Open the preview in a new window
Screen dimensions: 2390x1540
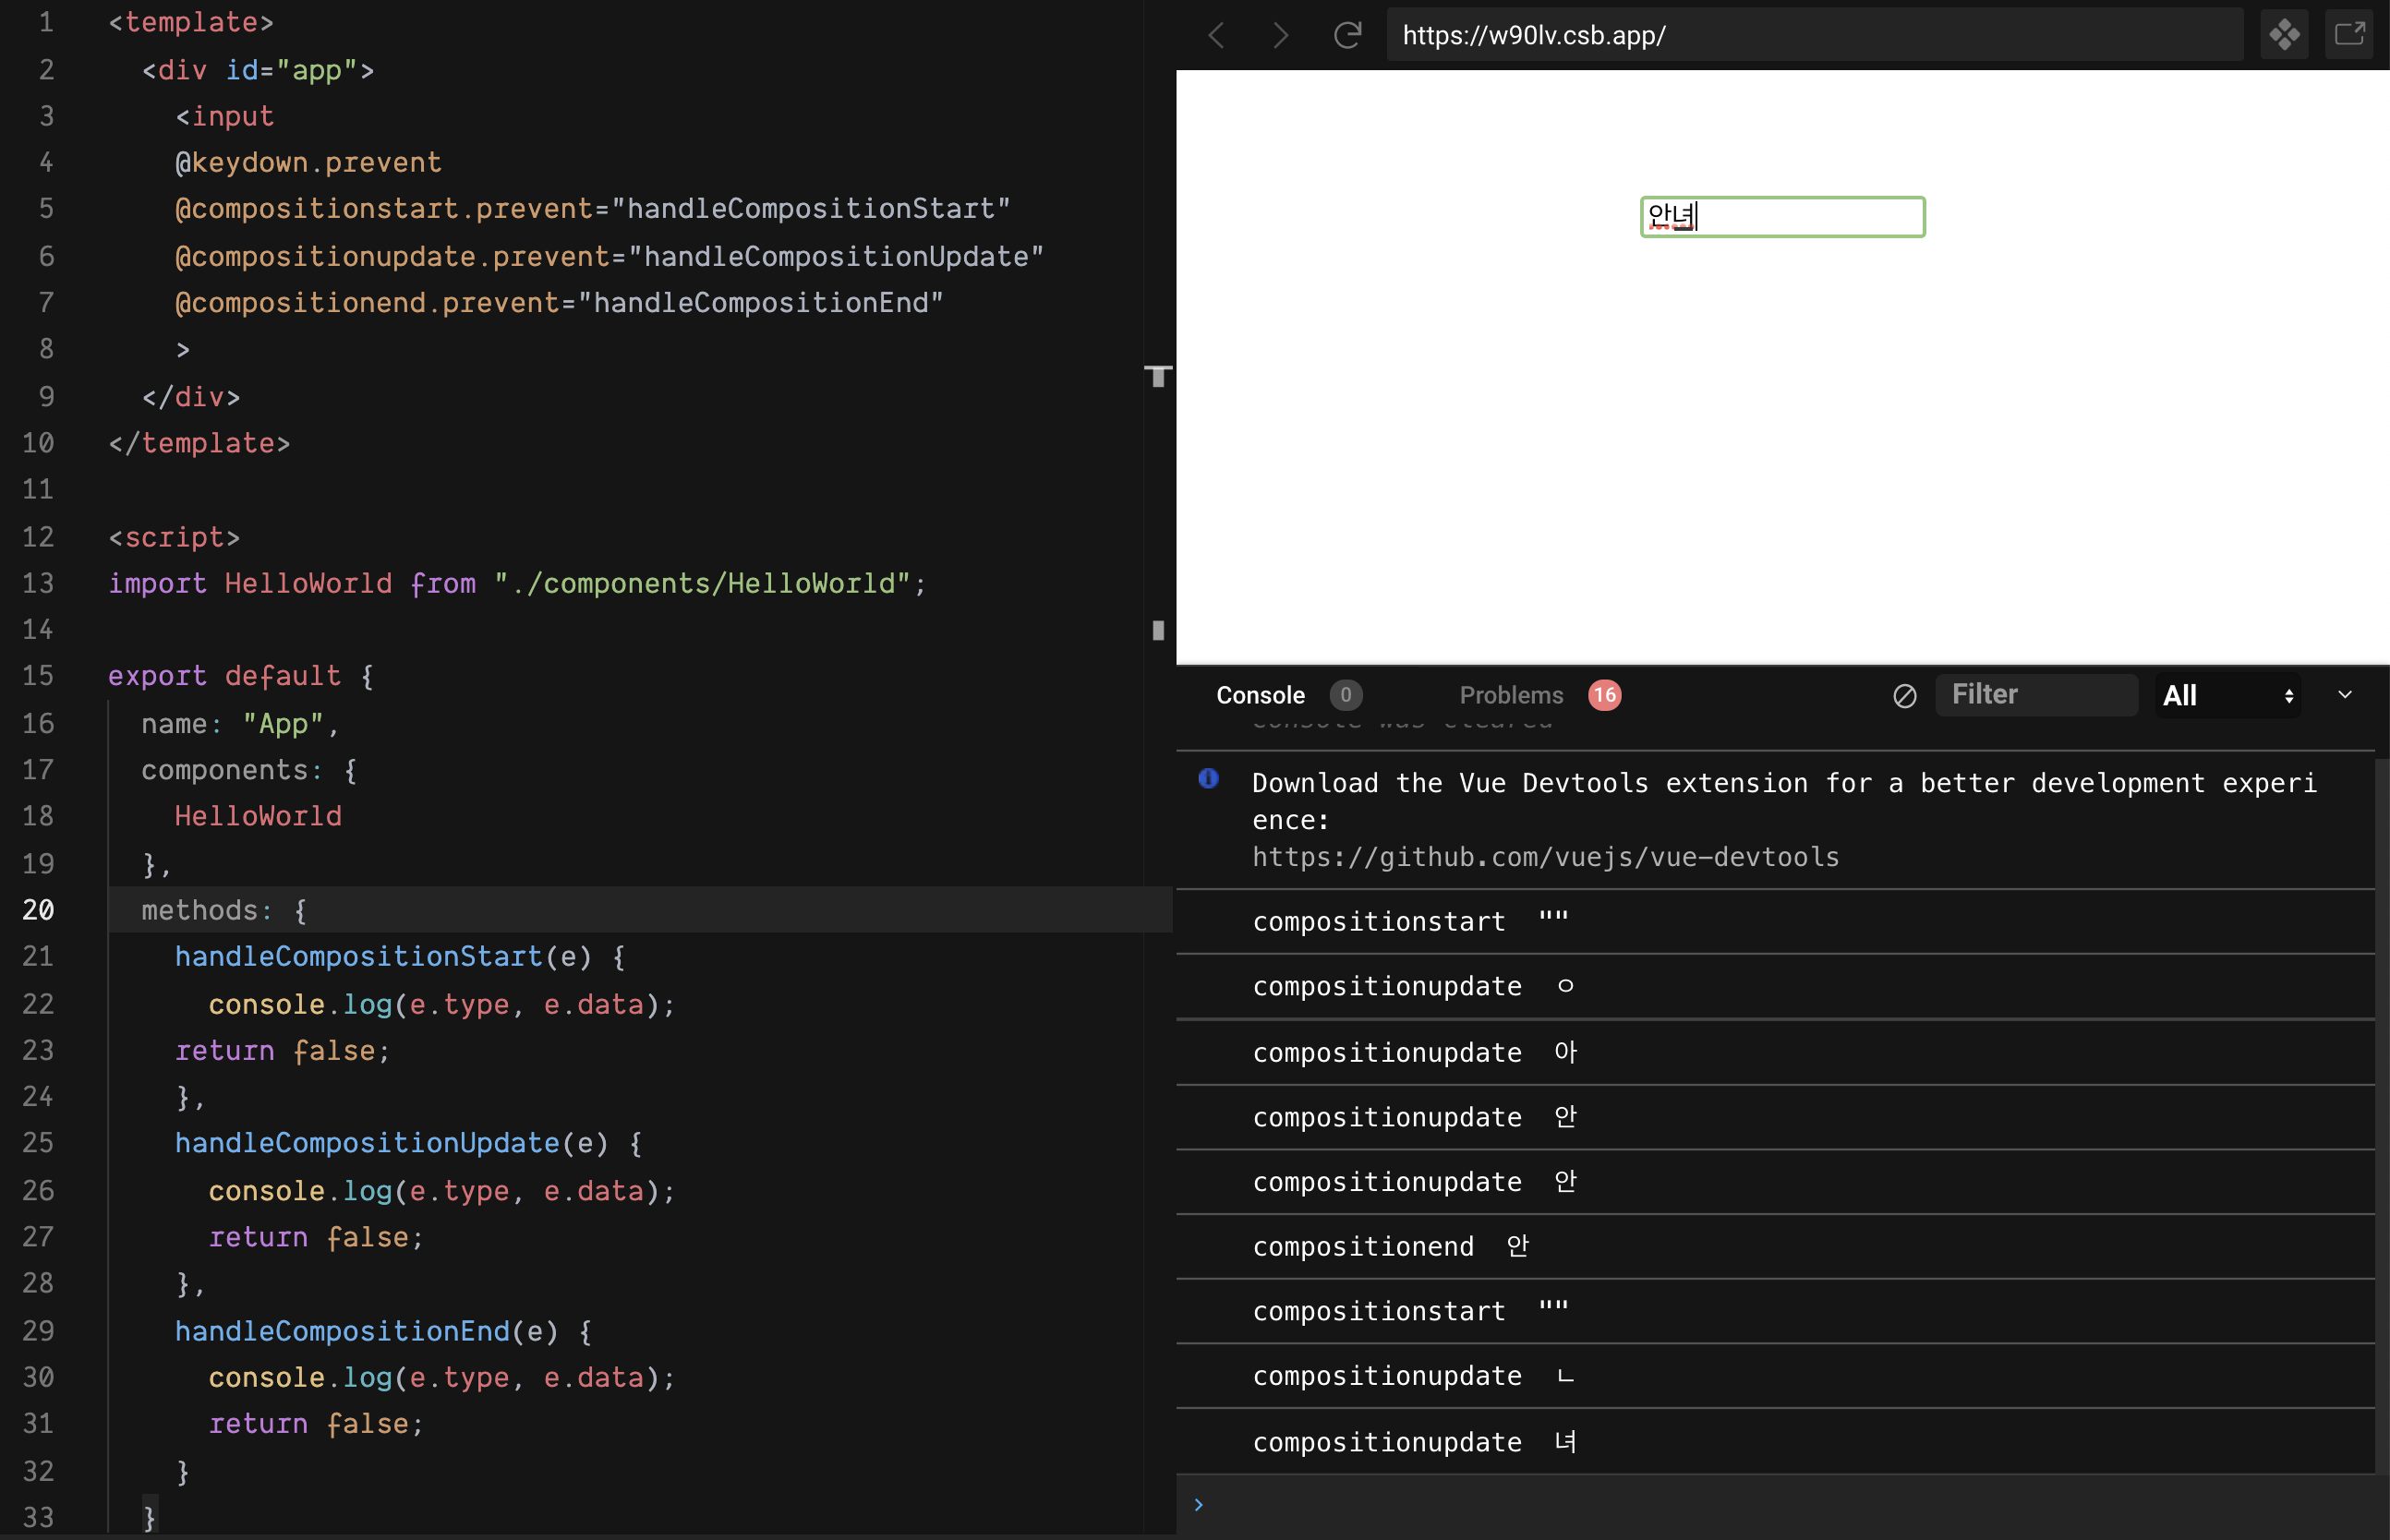pos(2348,36)
